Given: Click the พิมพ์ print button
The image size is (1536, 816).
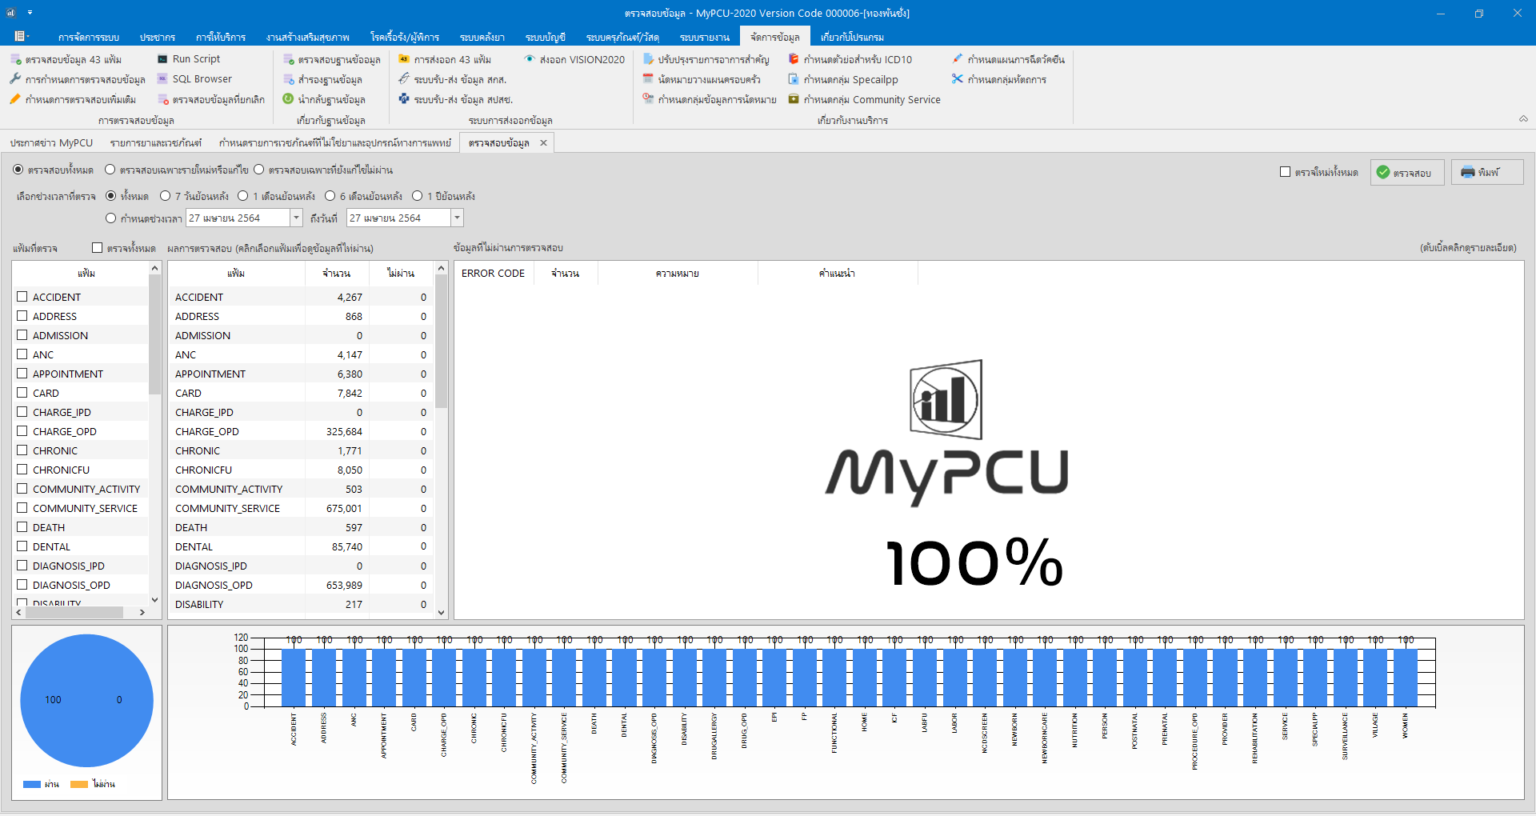Looking at the screenshot, I should click(1486, 171).
